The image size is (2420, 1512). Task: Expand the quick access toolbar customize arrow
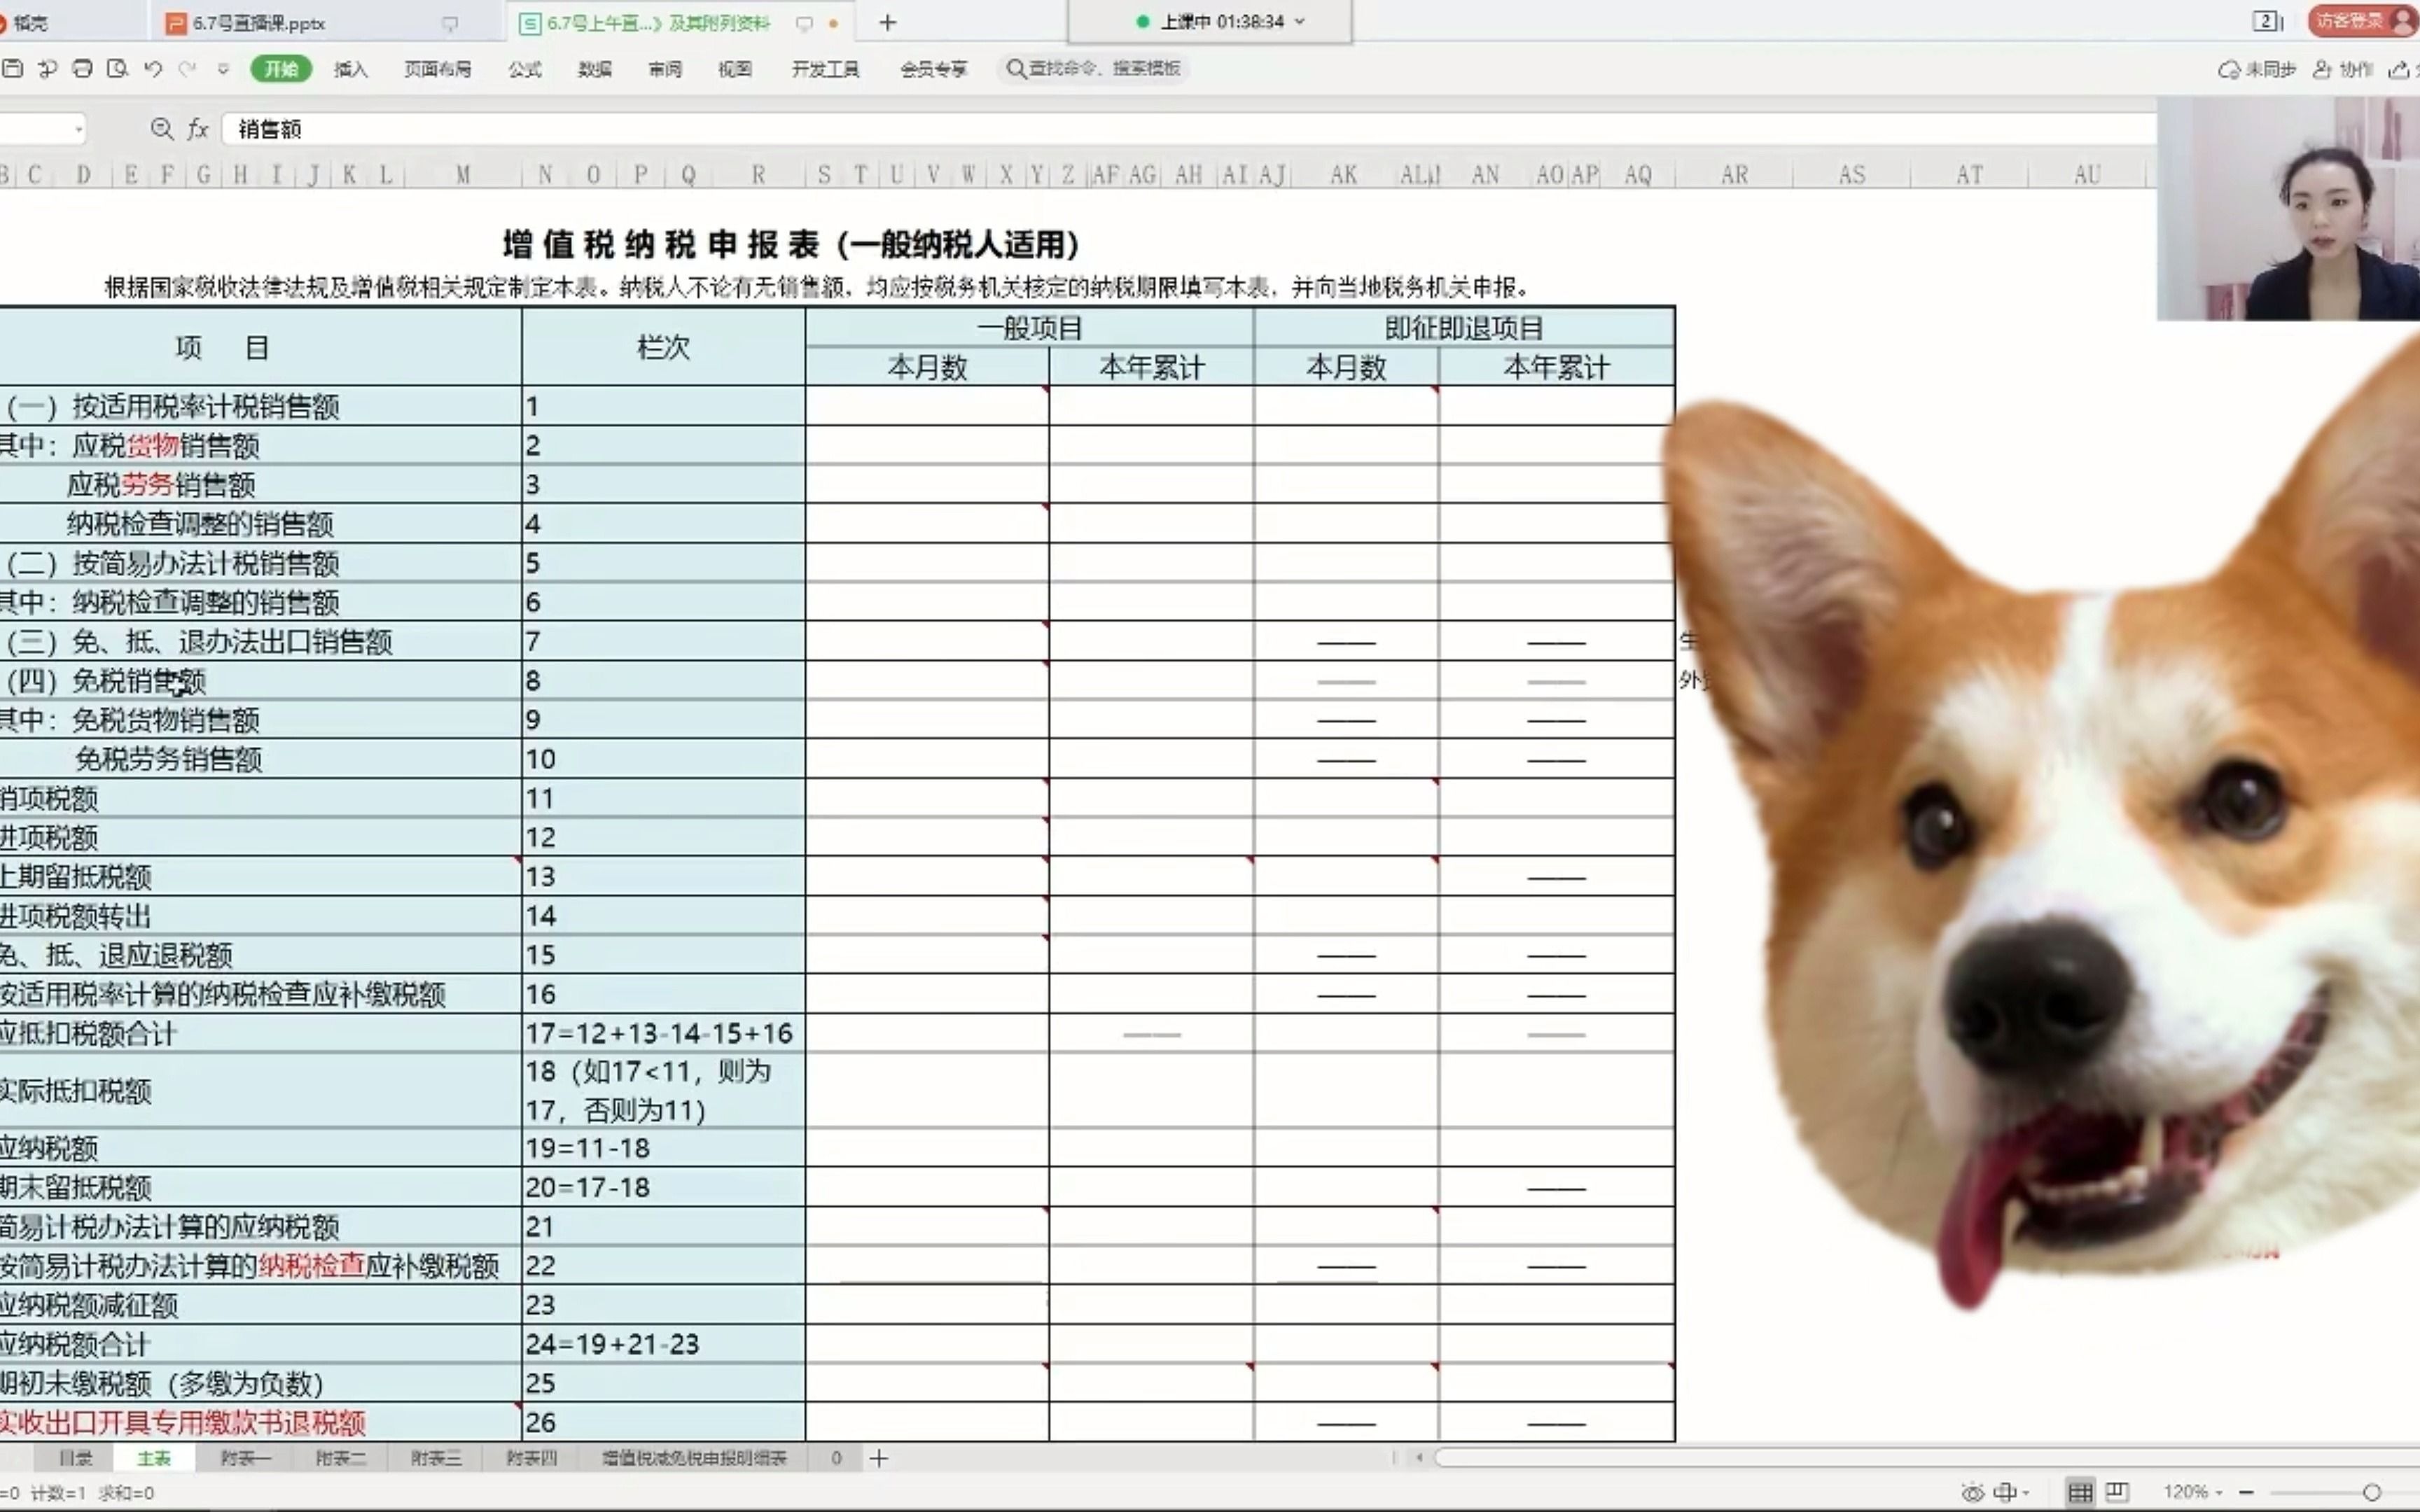coord(223,69)
